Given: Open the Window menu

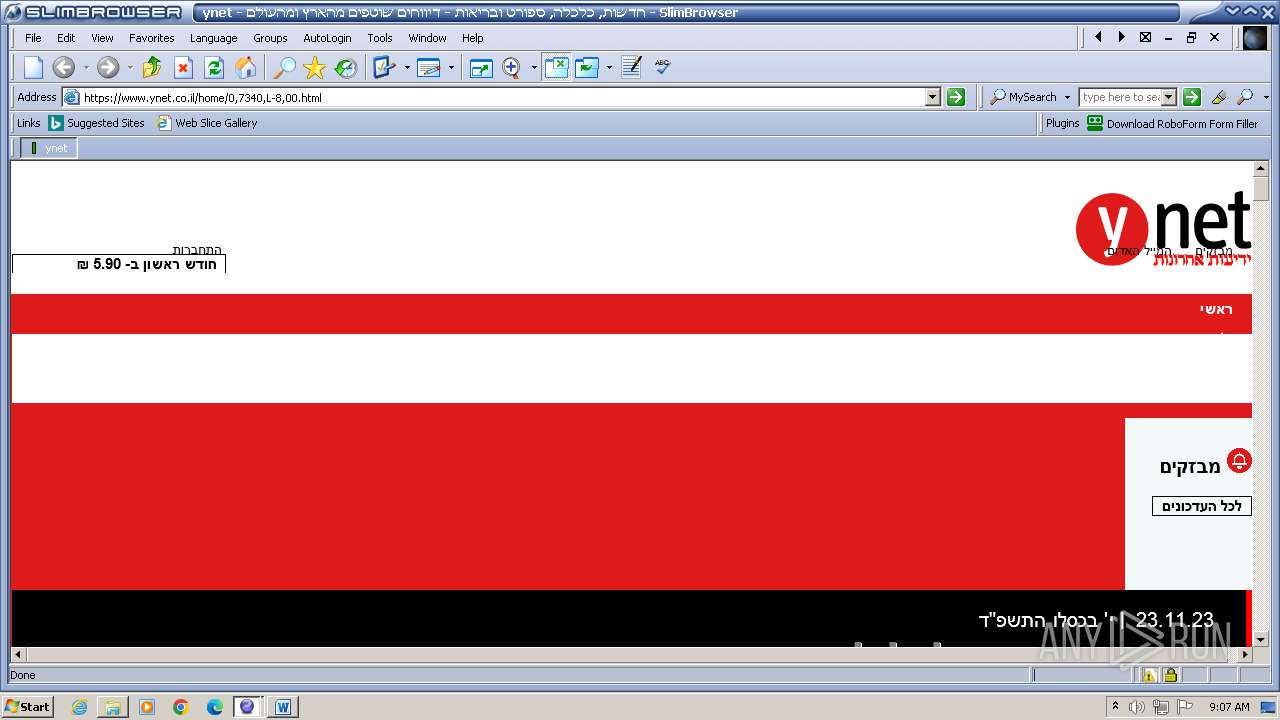Looking at the screenshot, I should (427, 38).
